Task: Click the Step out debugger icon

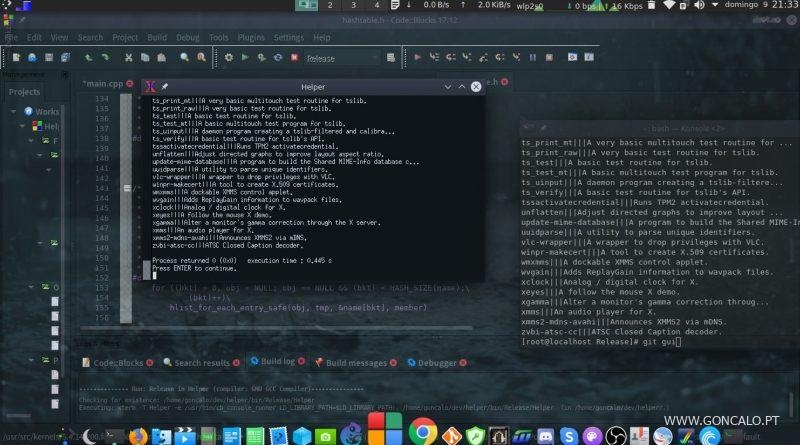Action: (x=483, y=57)
